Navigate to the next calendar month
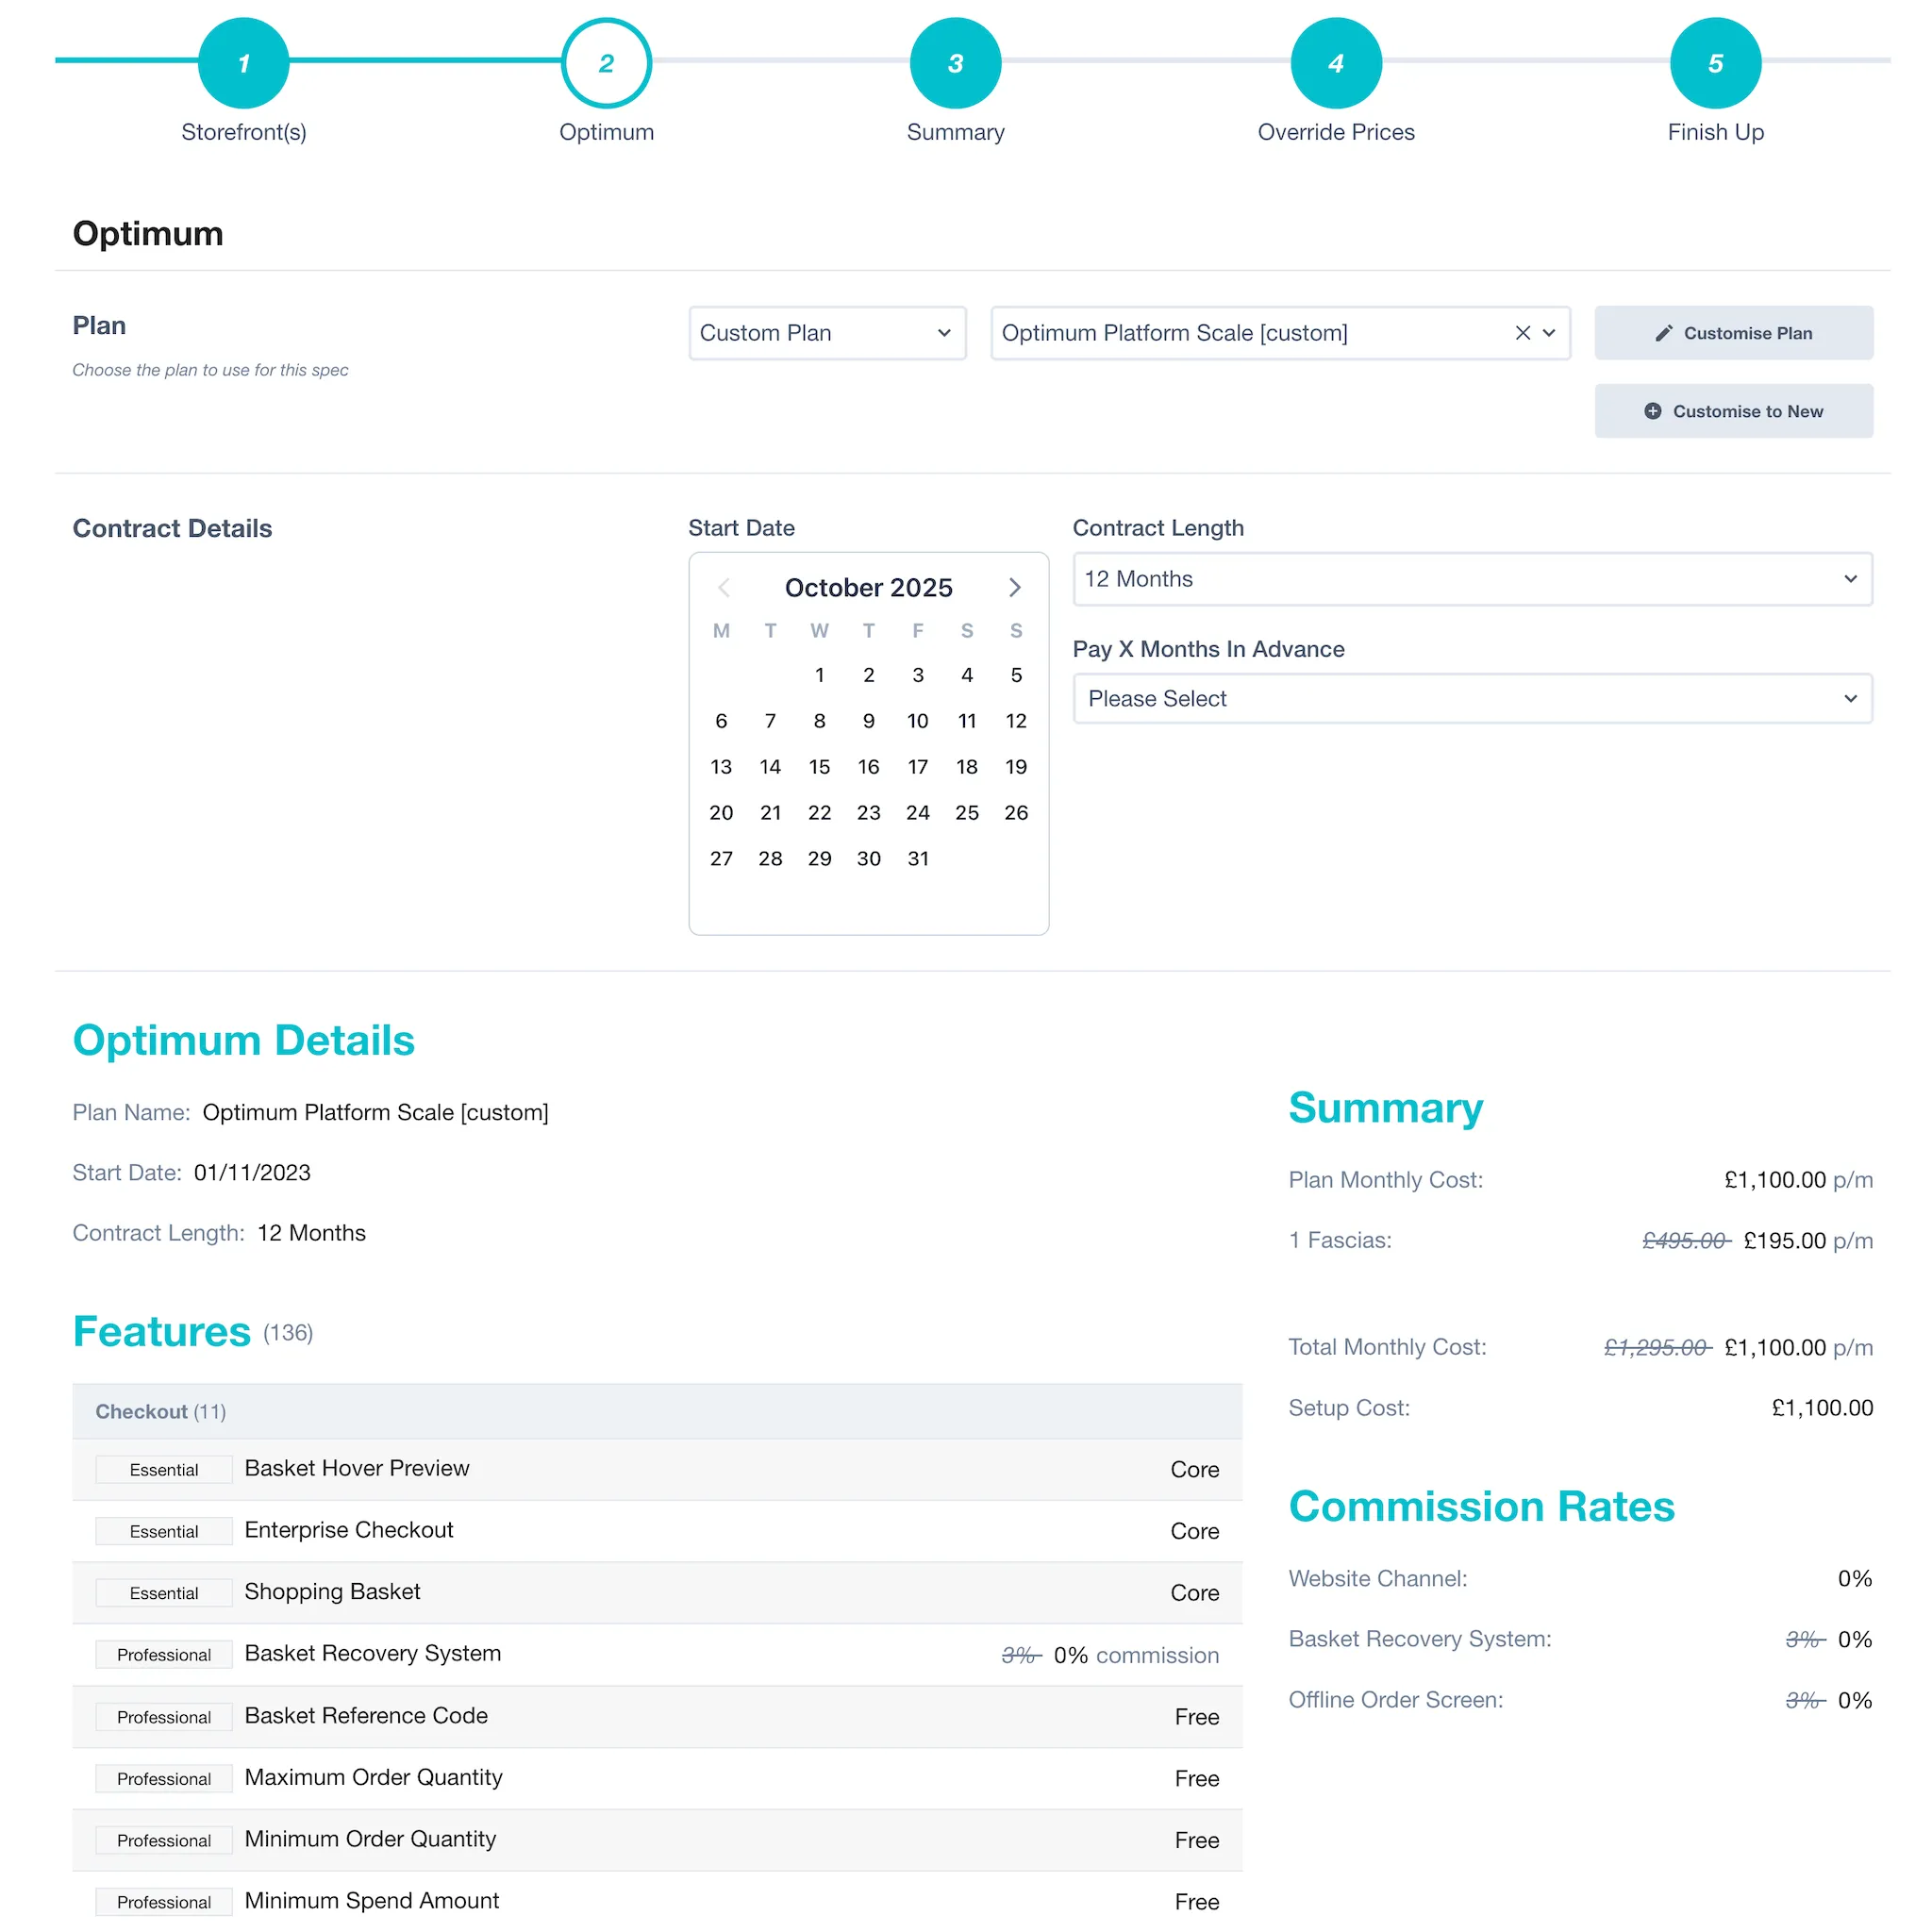The width and height of the screenshot is (1932, 1932). 1014,588
